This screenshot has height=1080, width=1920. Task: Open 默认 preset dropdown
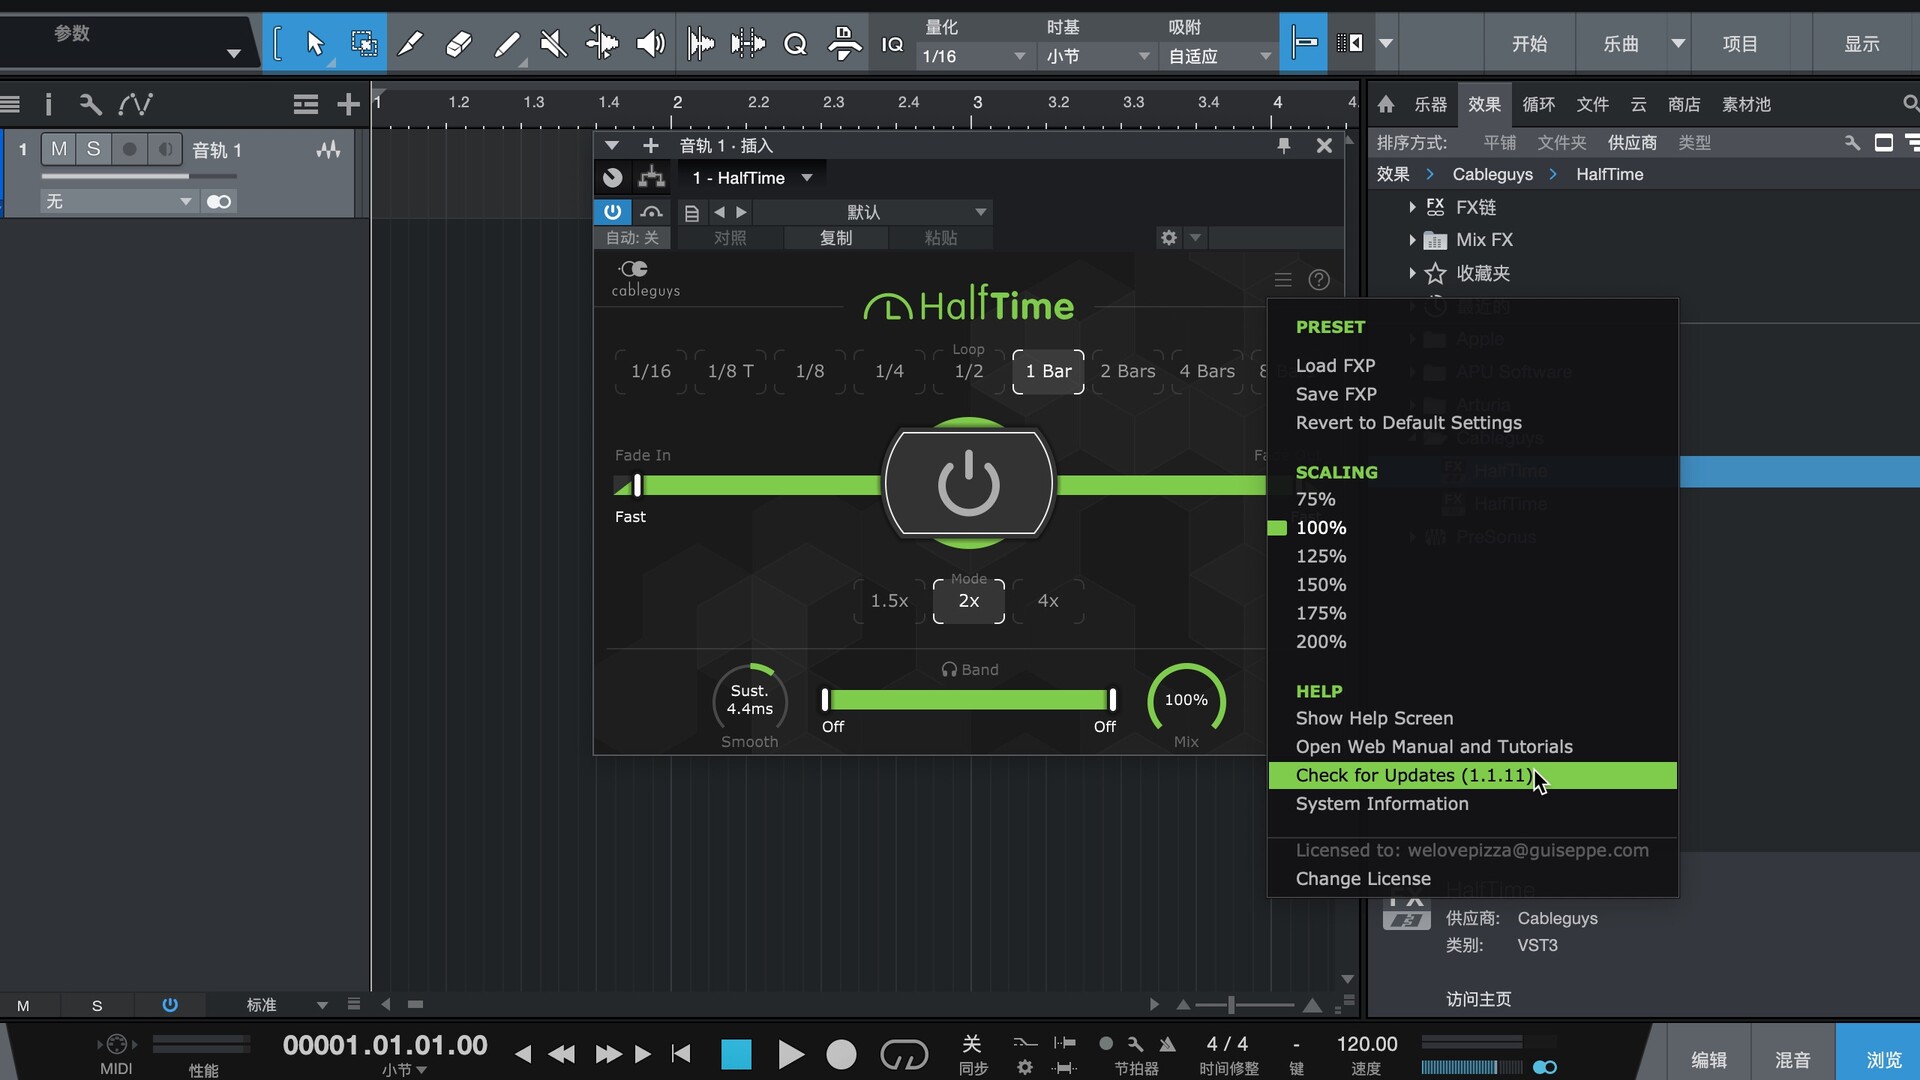click(x=873, y=212)
